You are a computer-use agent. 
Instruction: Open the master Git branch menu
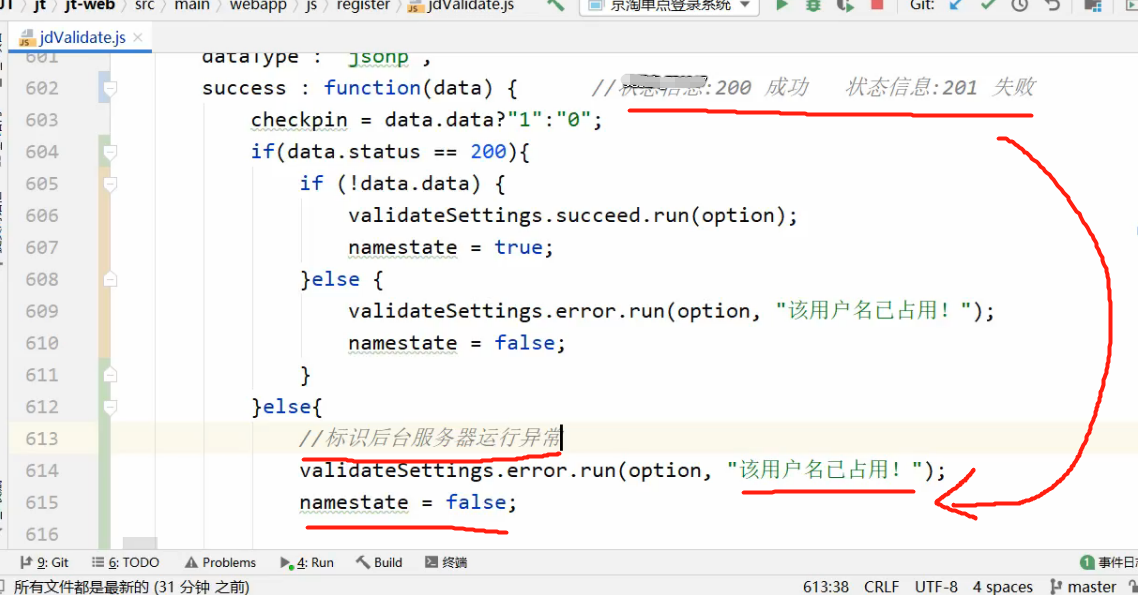point(1083,586)
